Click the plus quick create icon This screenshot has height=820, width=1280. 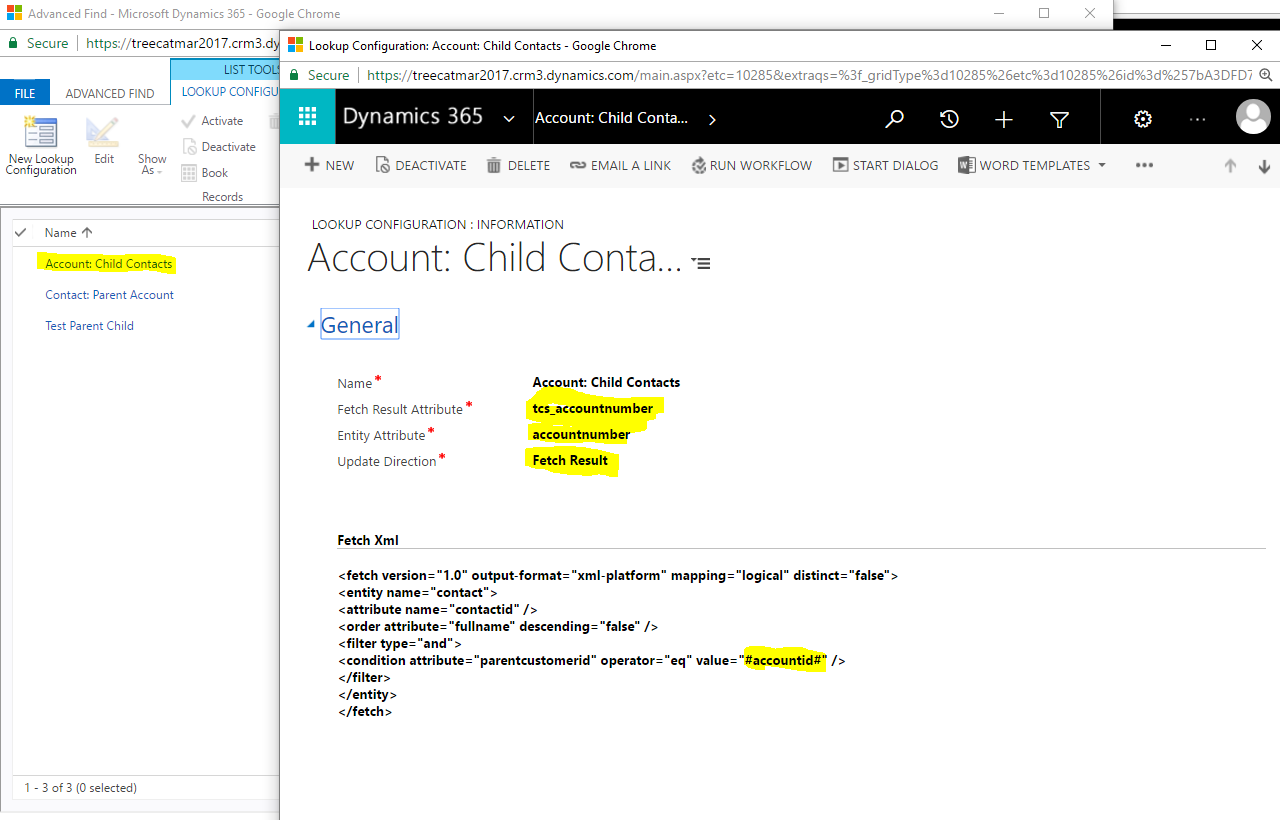[1004, 119]
